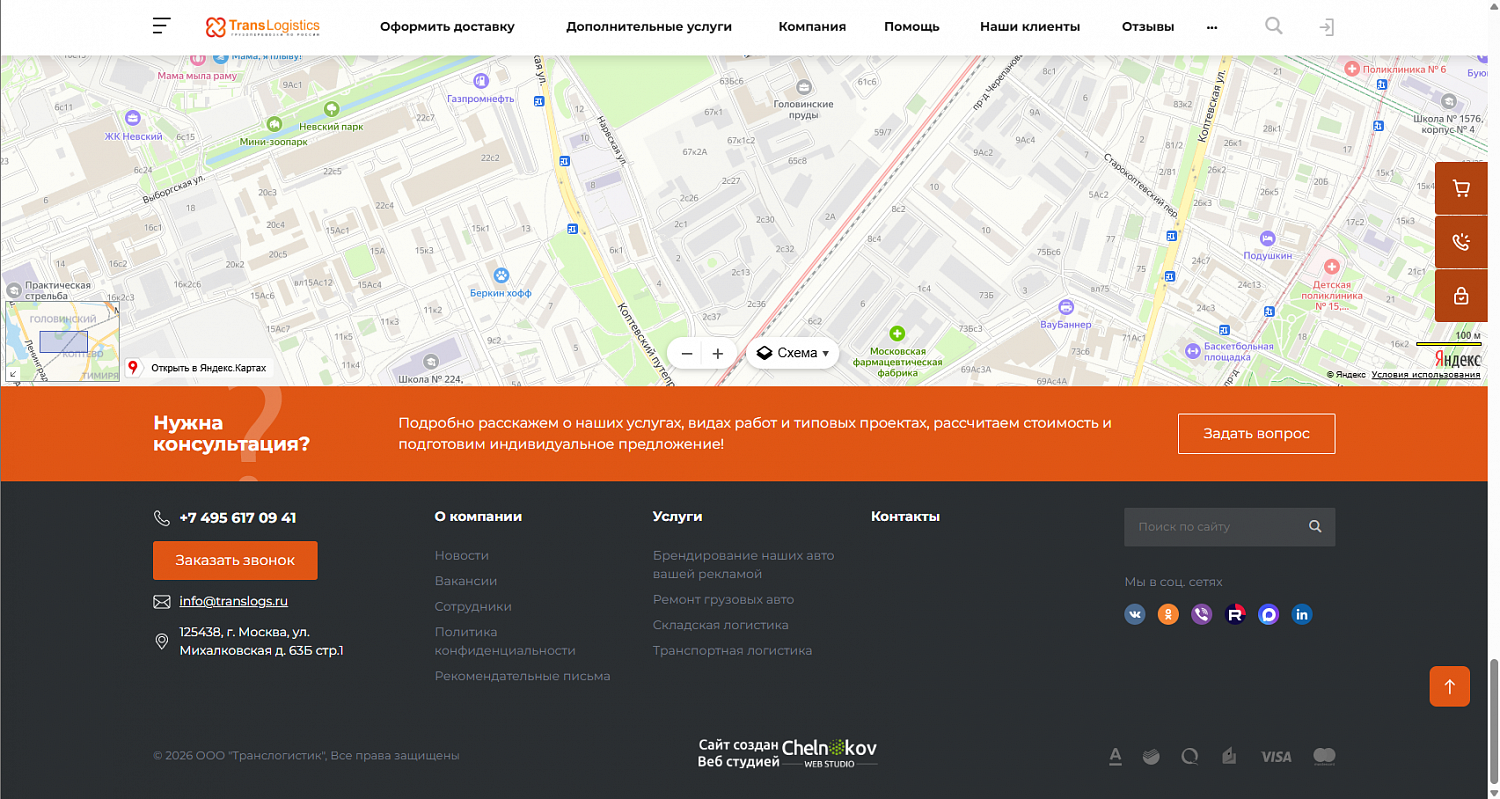Open Ремонт грузовых авто link

(723, 600)
